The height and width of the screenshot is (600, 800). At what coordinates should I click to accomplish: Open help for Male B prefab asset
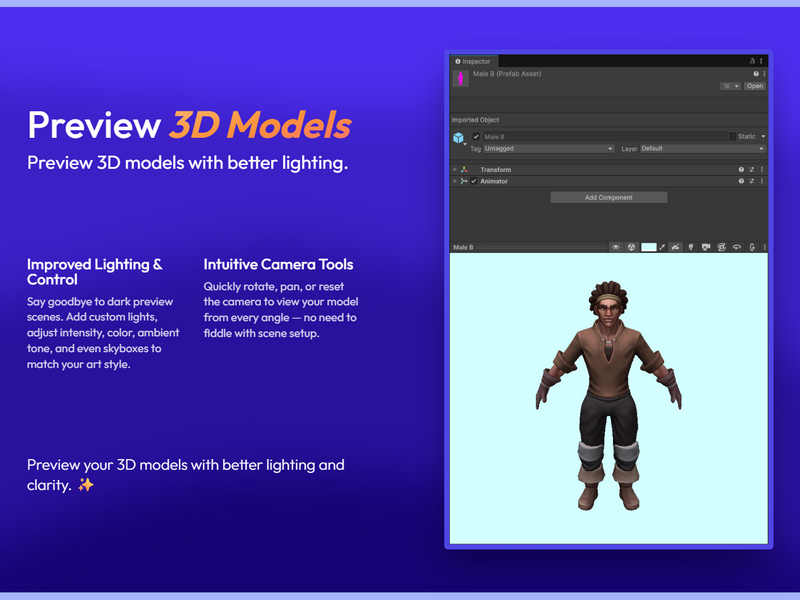tap(756, 74)
